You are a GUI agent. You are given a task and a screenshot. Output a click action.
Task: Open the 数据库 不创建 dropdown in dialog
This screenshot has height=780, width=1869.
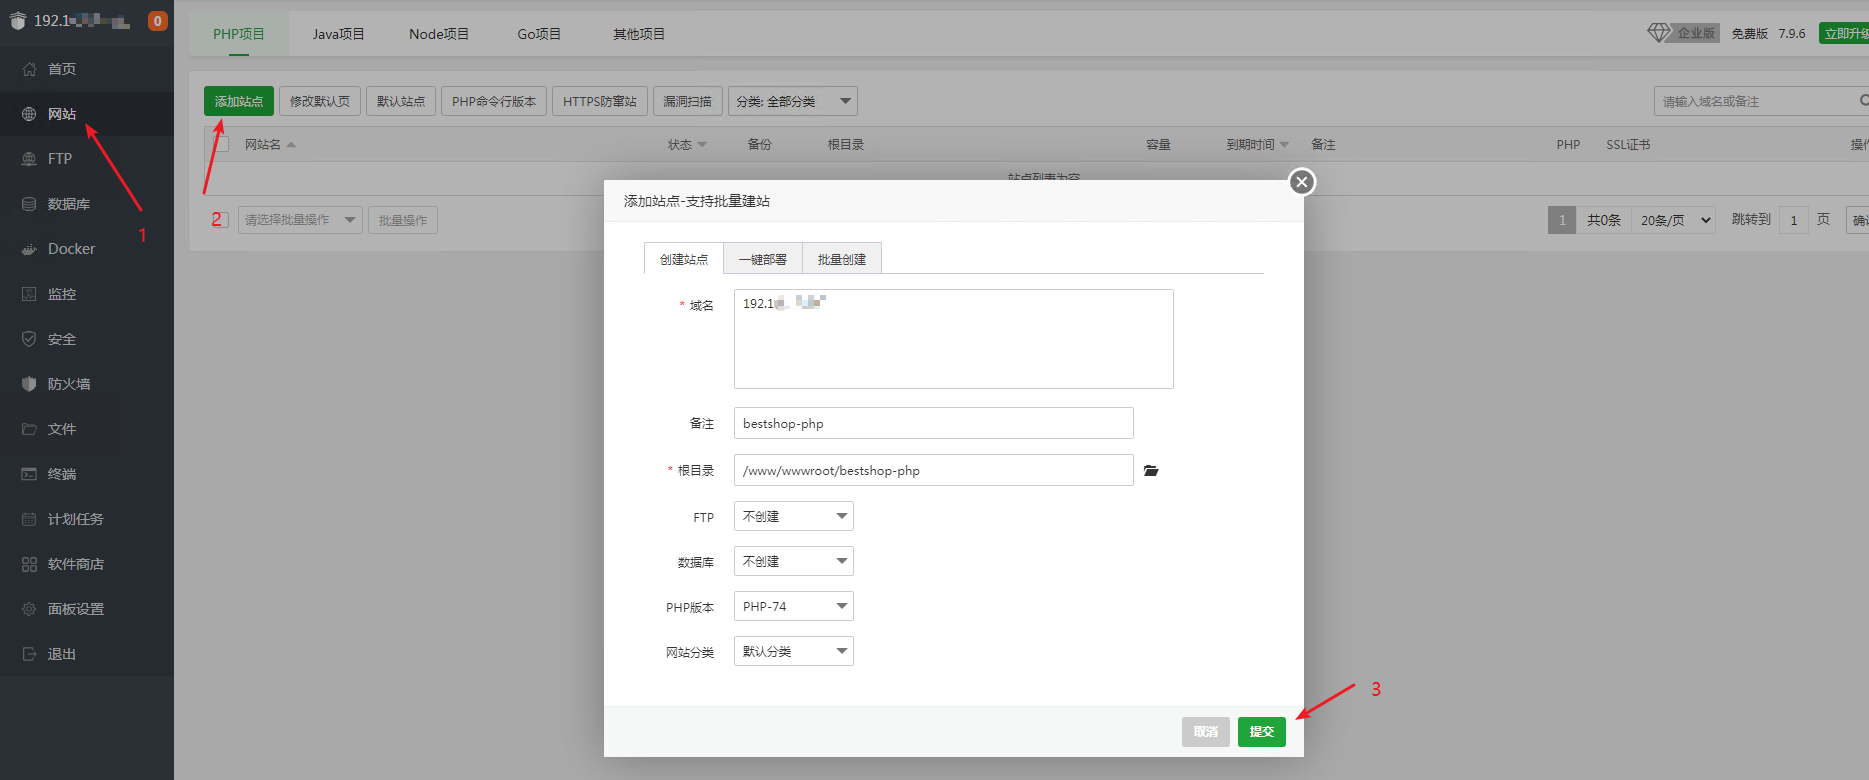(793, 562)
